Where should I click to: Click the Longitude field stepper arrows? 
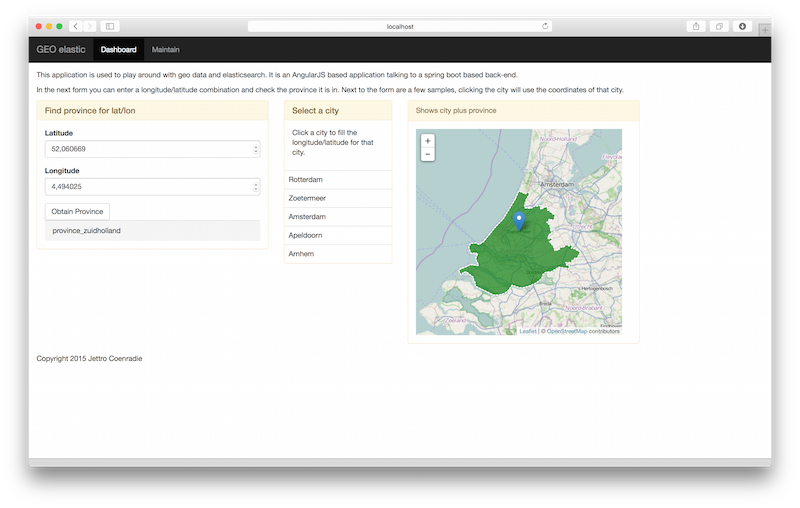click(256, 186)
